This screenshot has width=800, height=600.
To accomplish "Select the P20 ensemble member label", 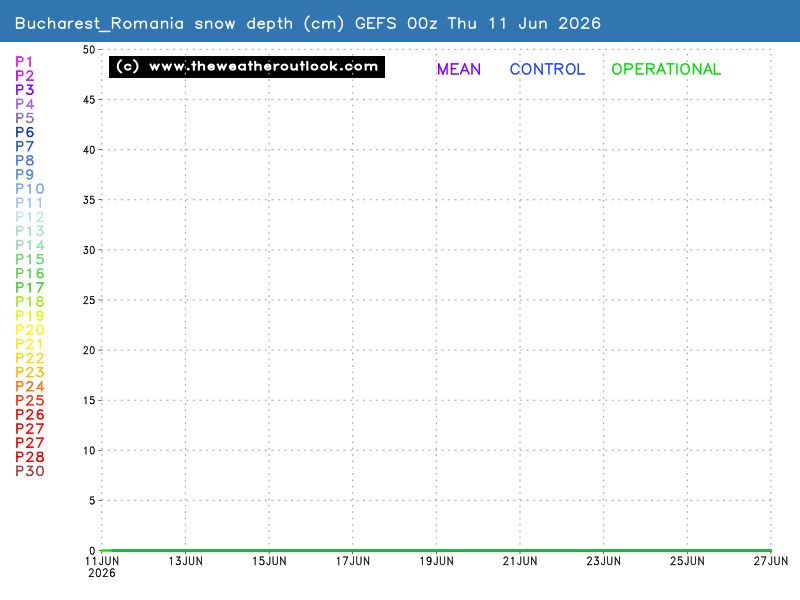I will 30,330.
